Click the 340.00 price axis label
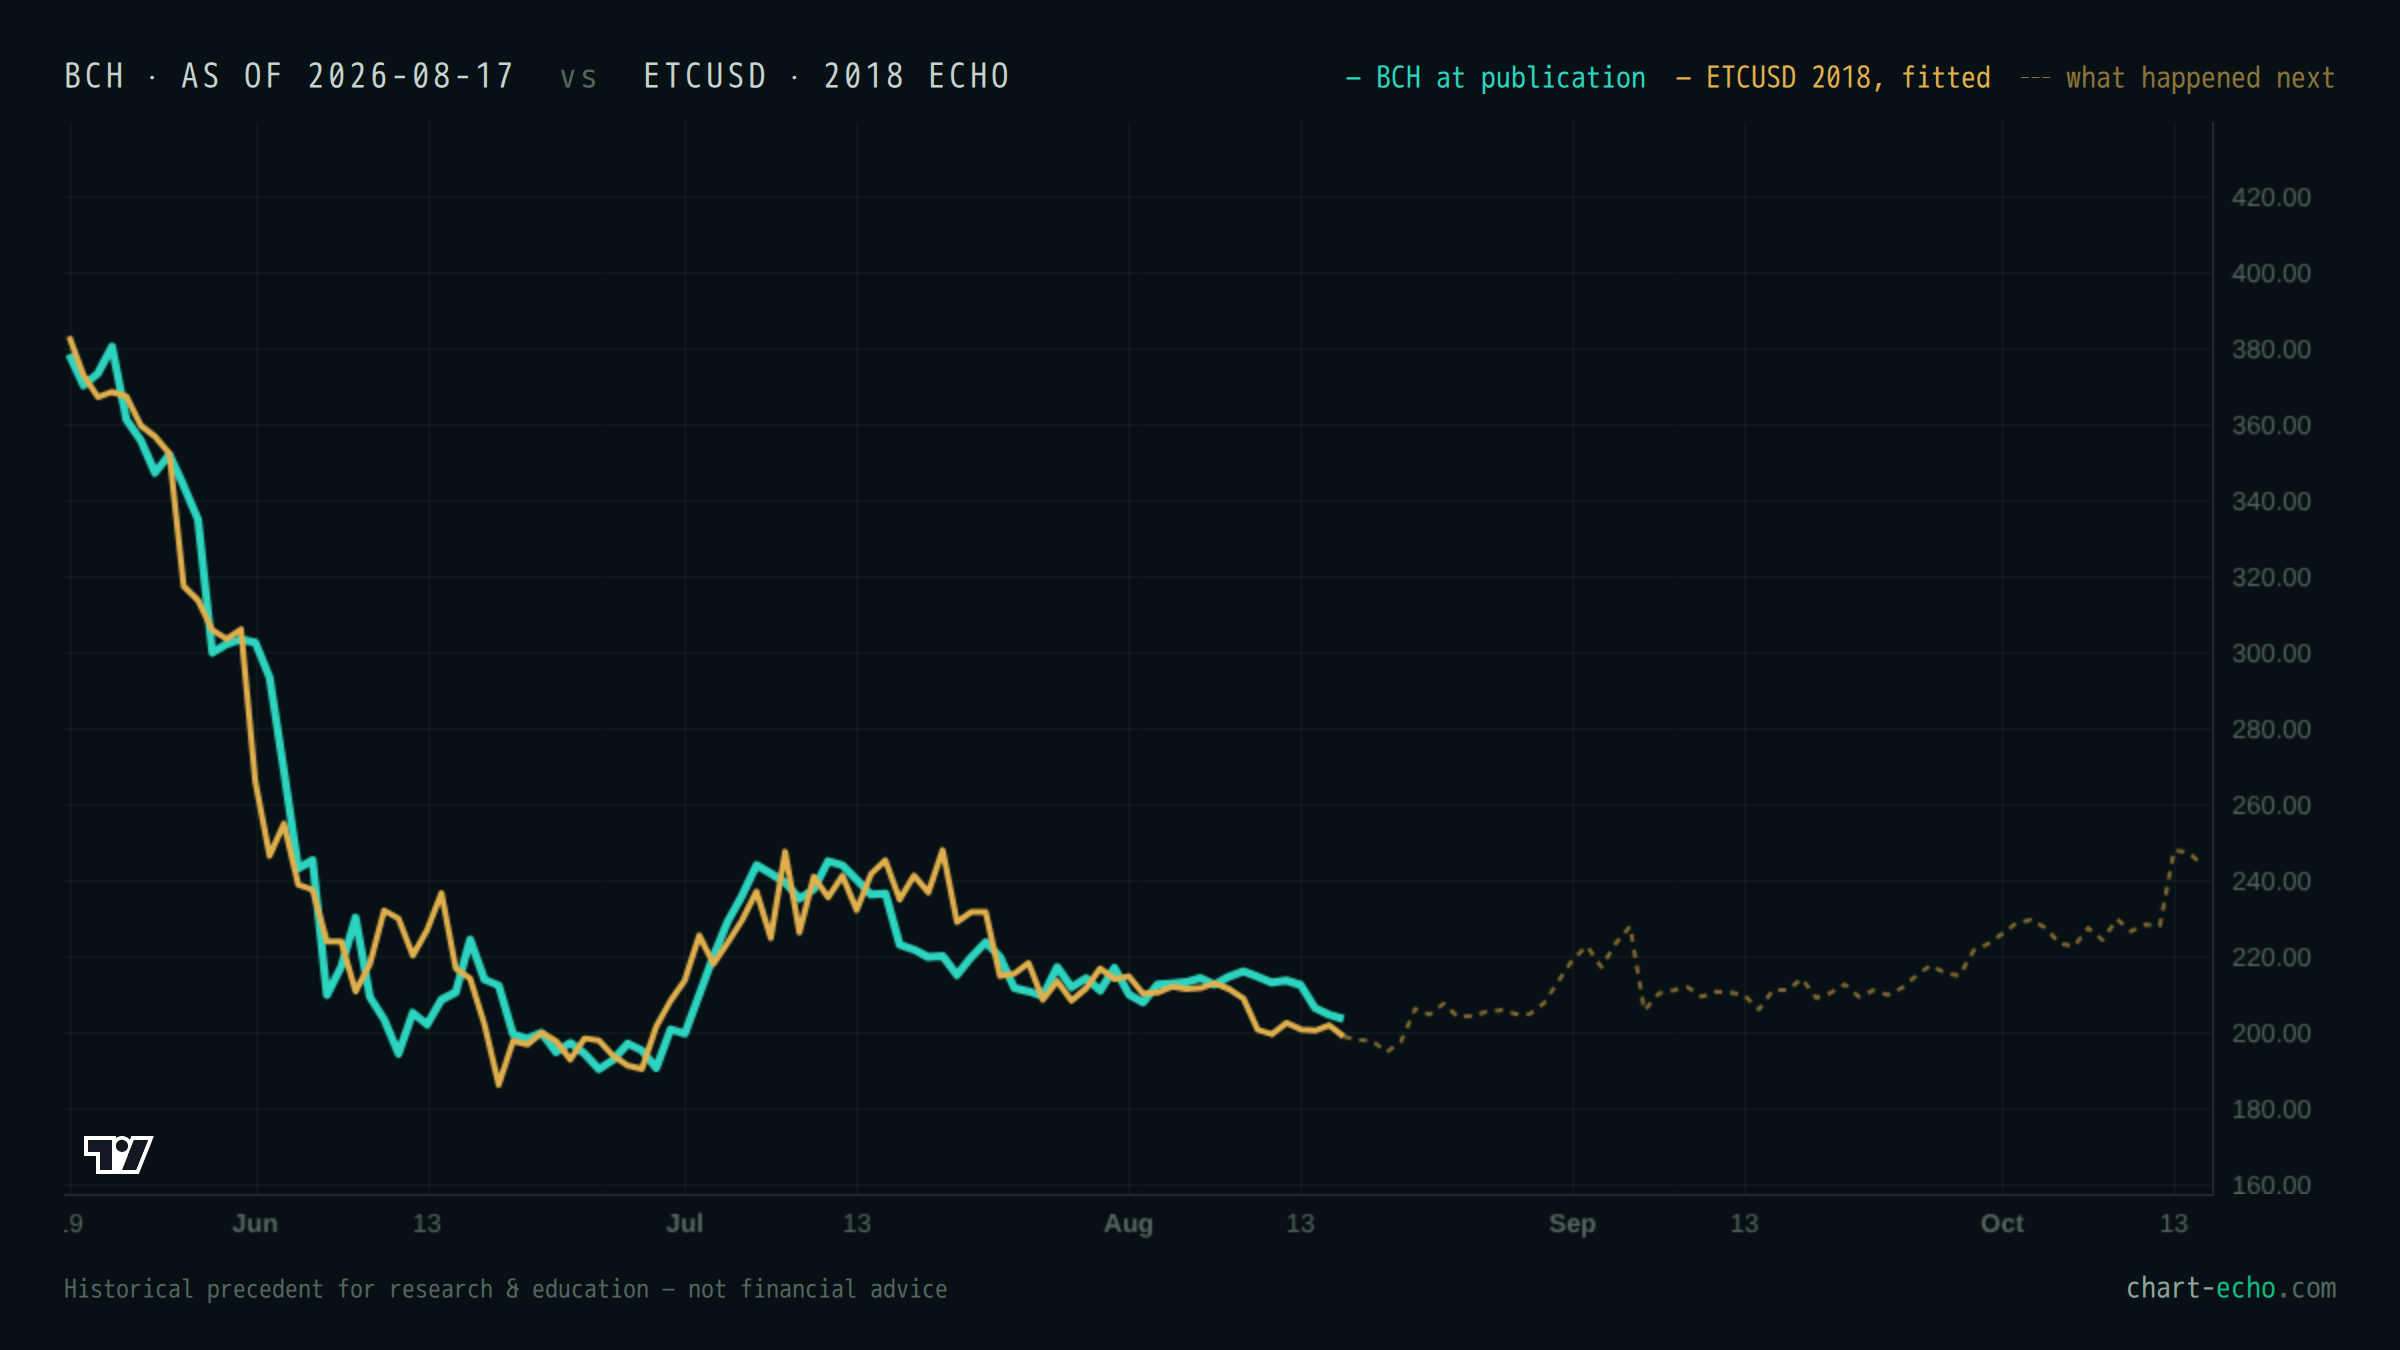 (2271, 501)
